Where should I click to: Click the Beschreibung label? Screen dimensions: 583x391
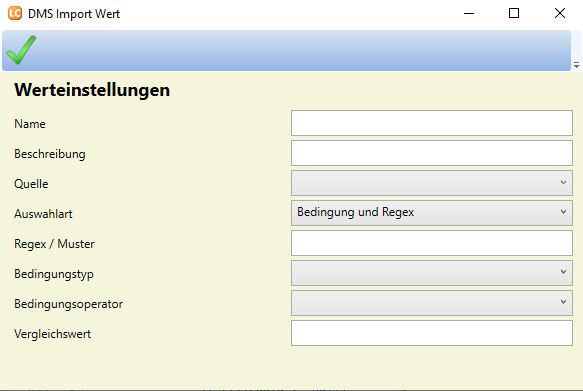pos(50,154)
